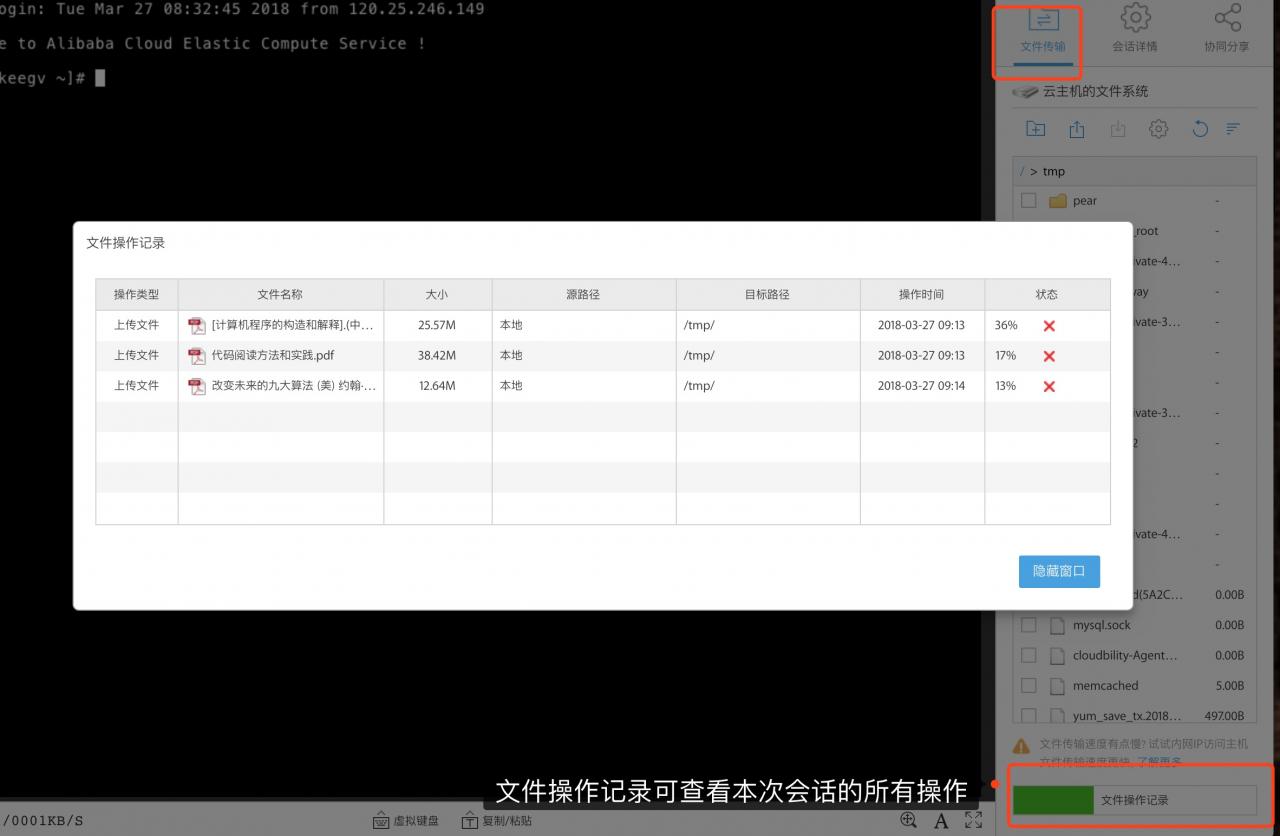Click the PDF icon of 计算机程序的构造和解释 row
Image resolution: width=1280 pixels, height=836 pixels.
[197, 326]
